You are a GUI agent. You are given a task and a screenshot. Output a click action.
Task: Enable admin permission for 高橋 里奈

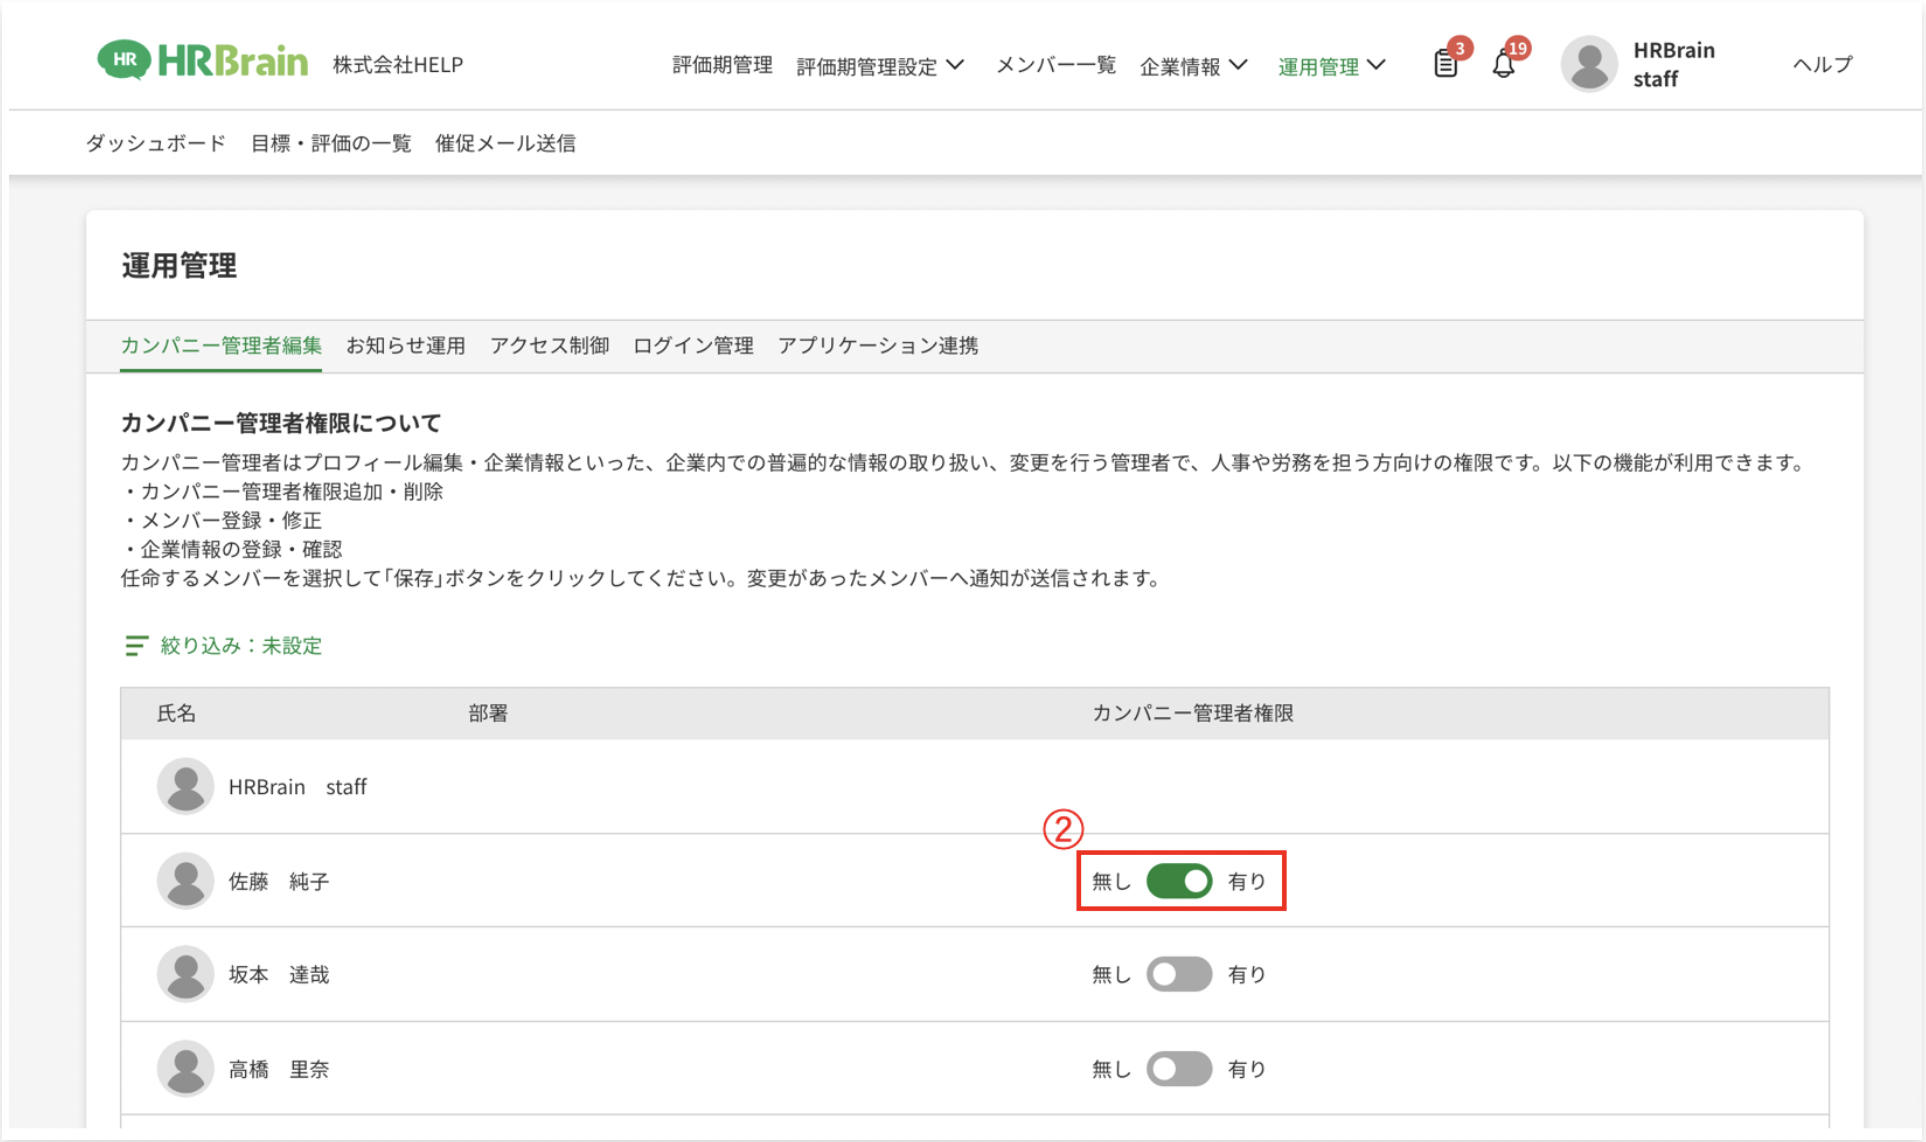1179,1069
